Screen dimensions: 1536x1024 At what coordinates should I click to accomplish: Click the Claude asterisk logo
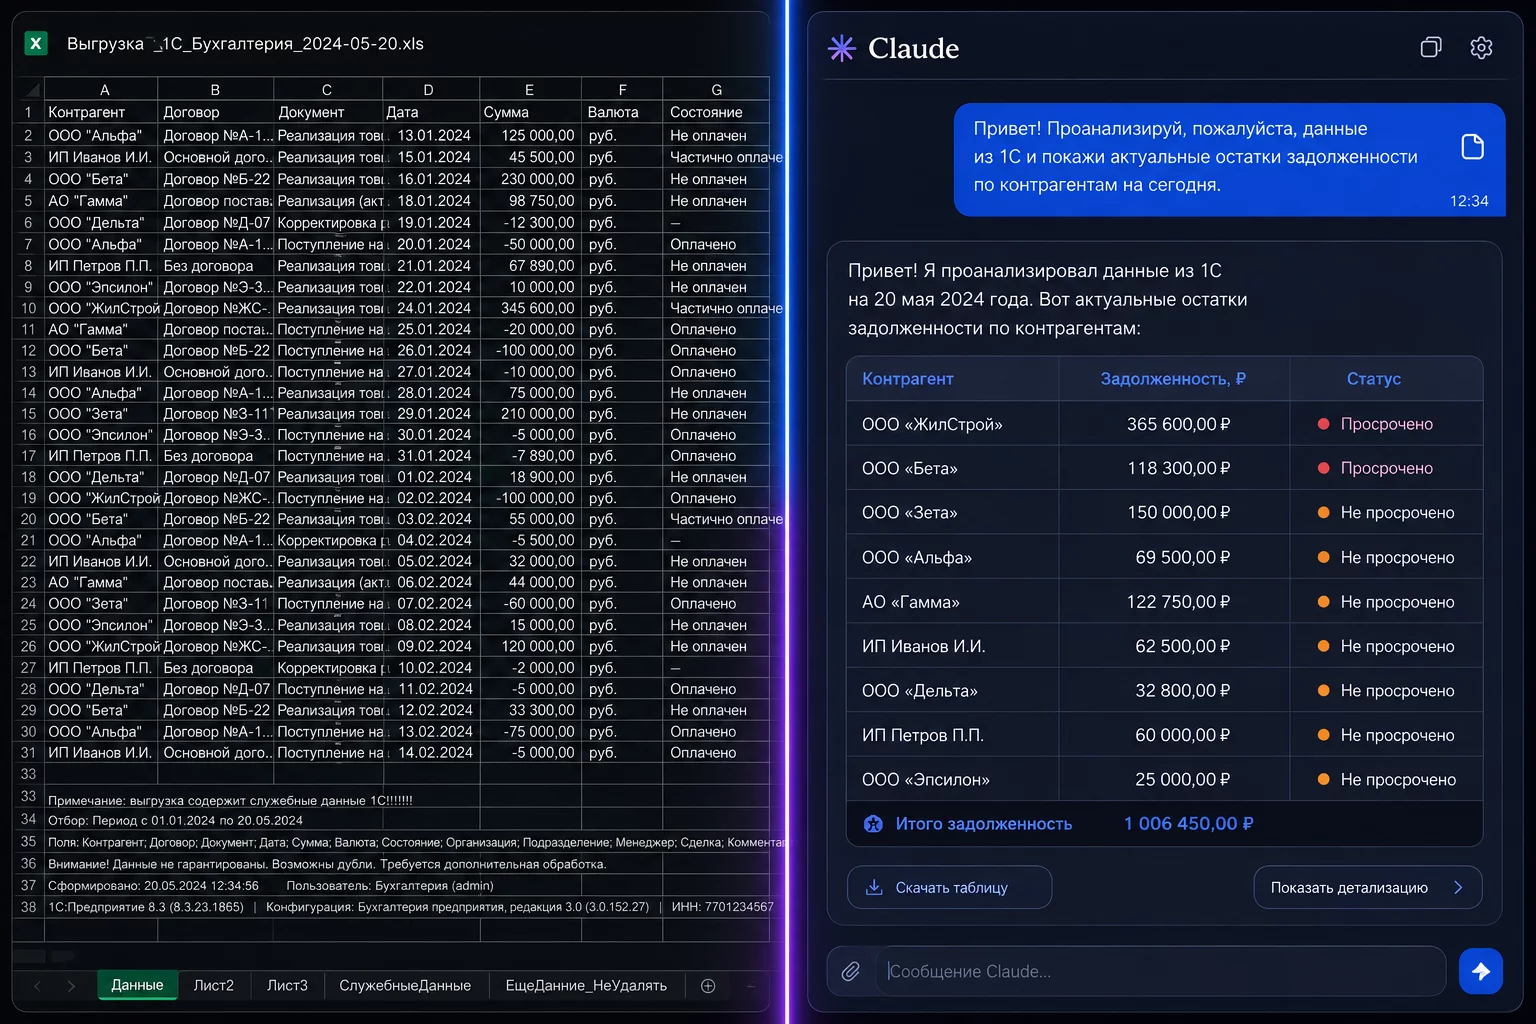pos(842,48)
